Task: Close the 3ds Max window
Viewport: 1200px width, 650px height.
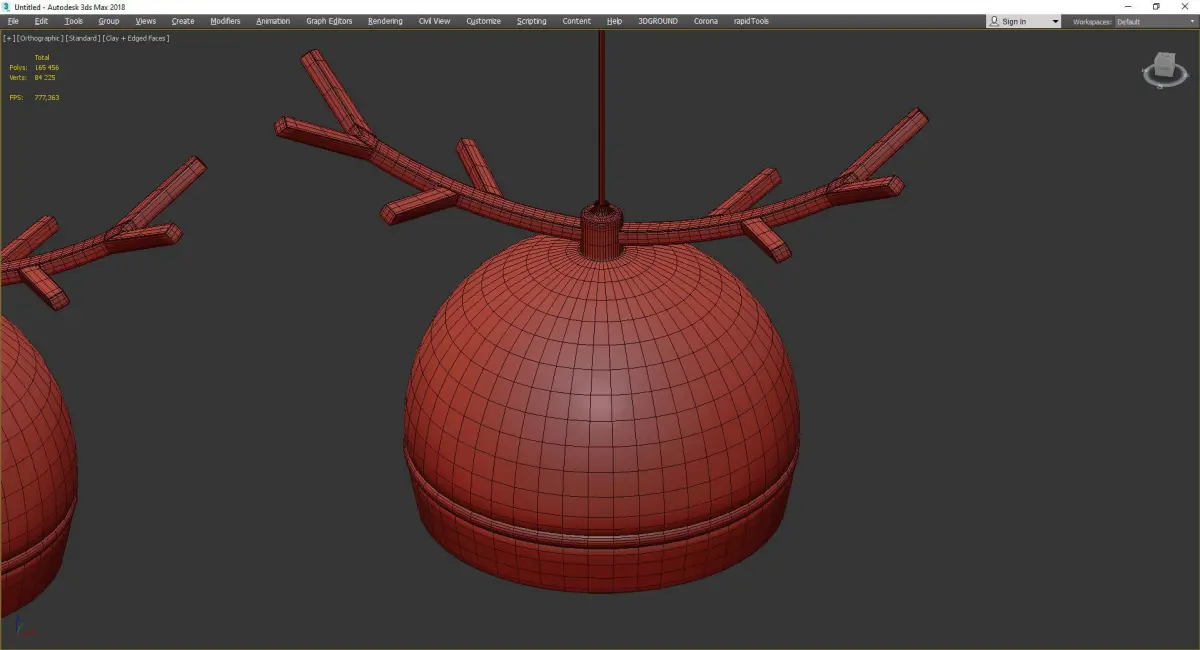Action: (x=1184, y=7)
